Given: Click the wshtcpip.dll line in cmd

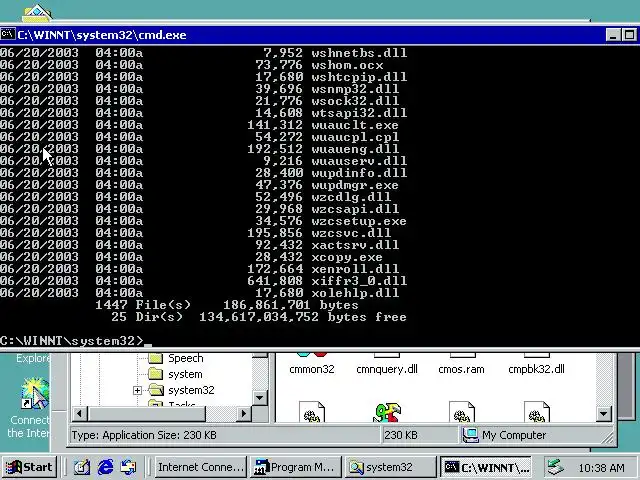Looking at the screenshot, I should pos(204,77).
